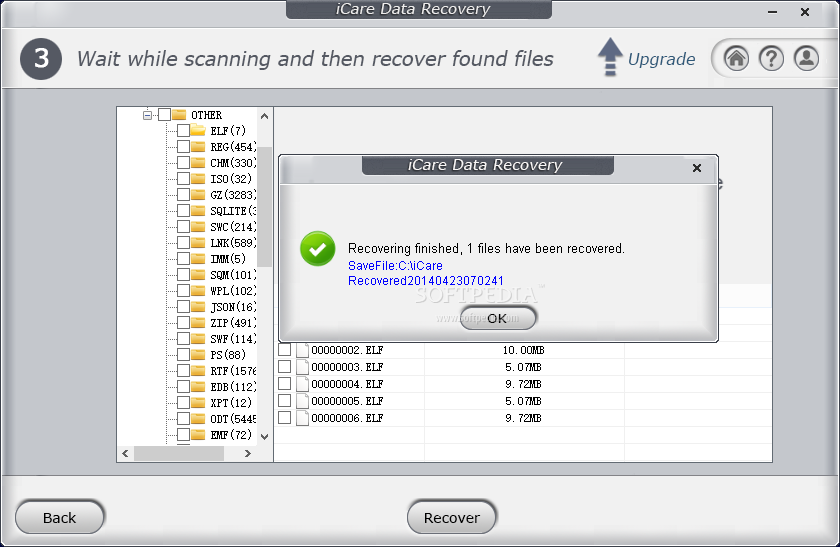840x547 pixels.
Task: Minimize the iCare Data Recovery window
Action: pos(772,12)
